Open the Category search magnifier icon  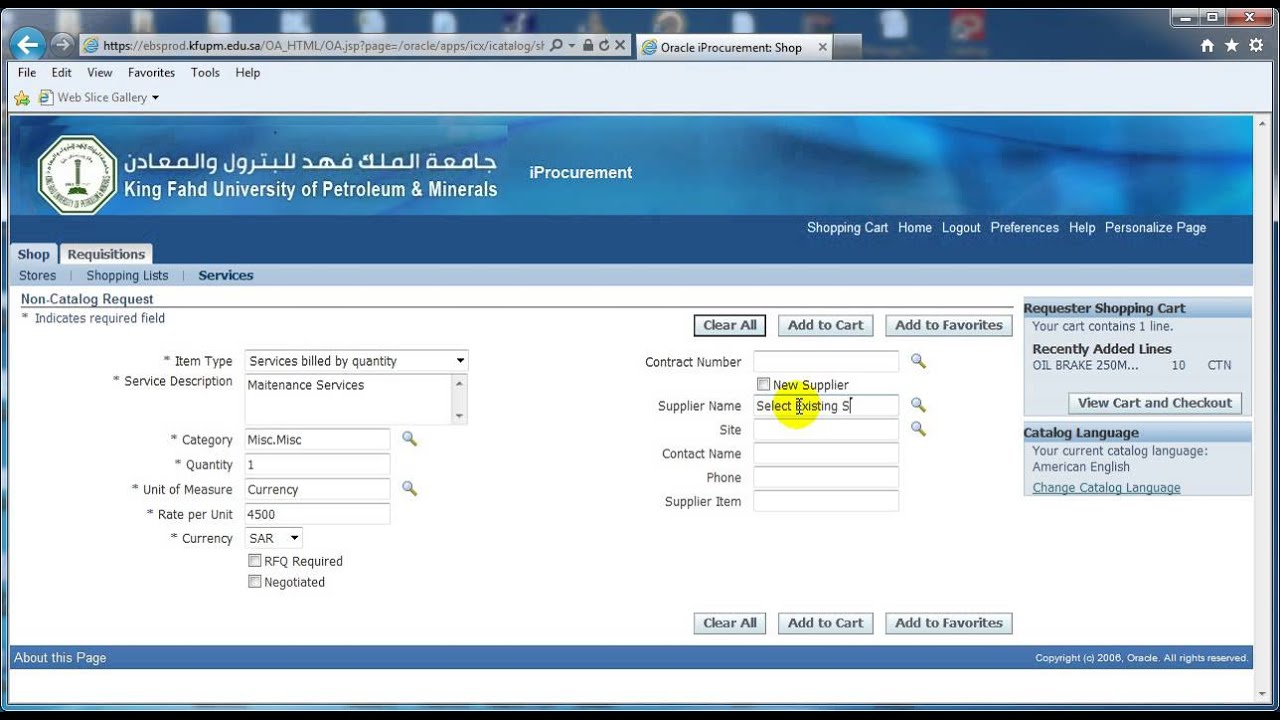point(409,439)
